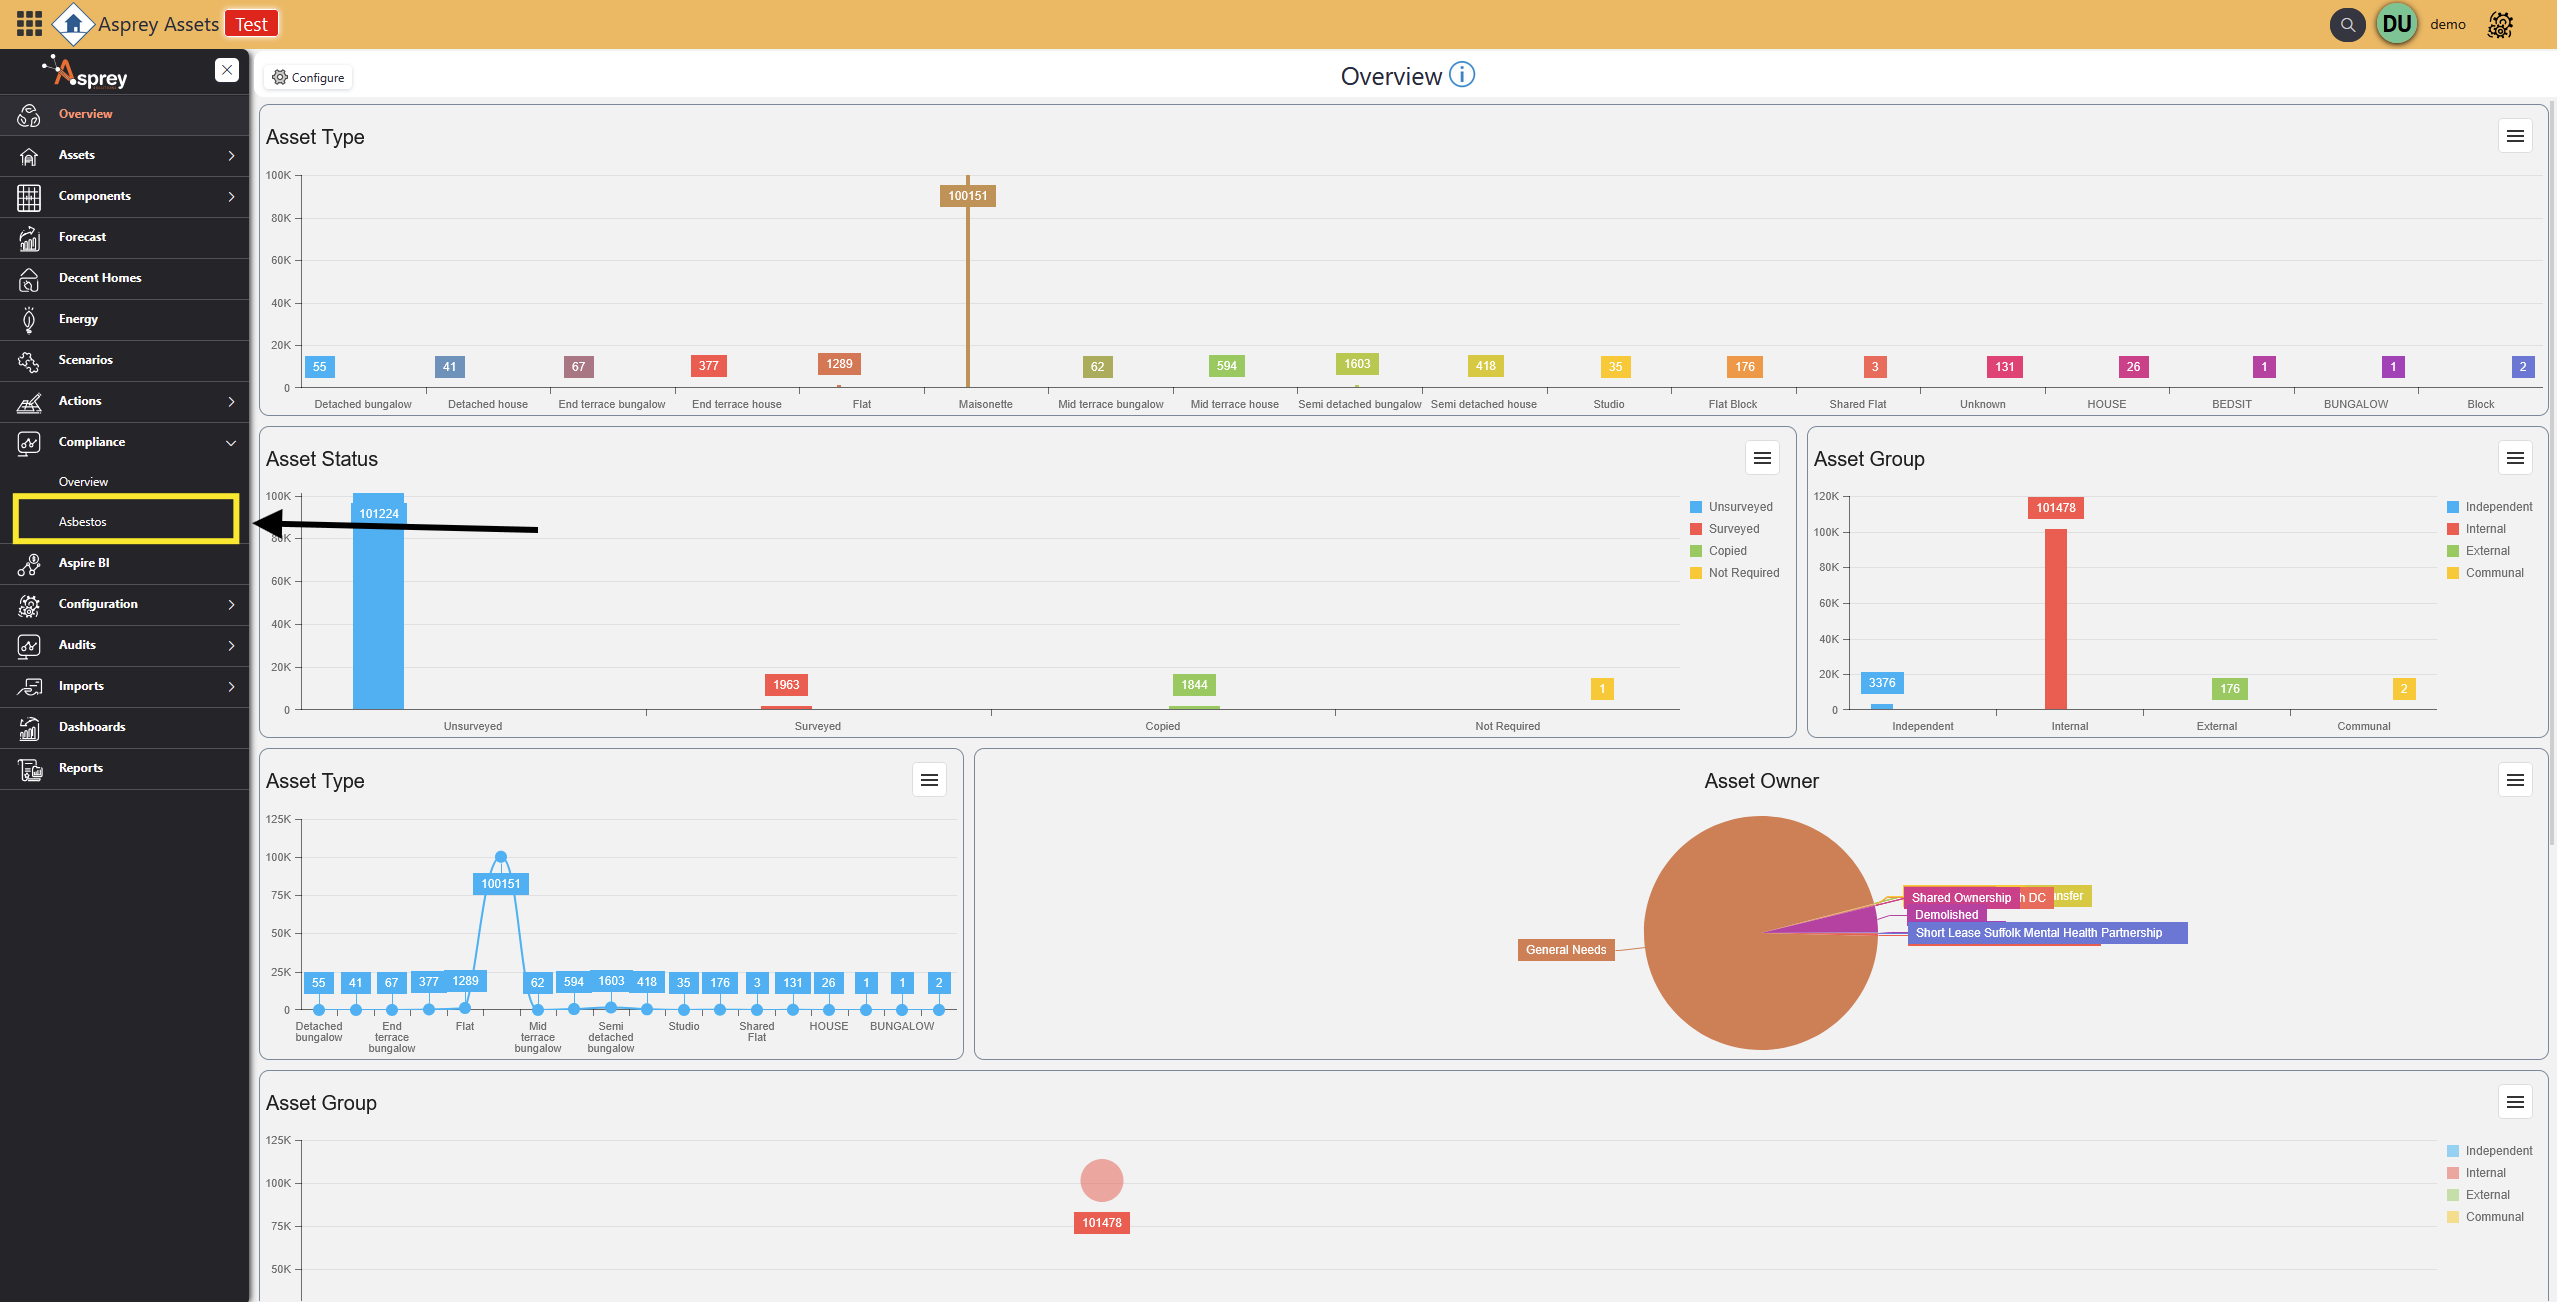Select Asbestos under Compliance
The image size is (2557, 1302).
pyautogui.click(x=83, y=522)
